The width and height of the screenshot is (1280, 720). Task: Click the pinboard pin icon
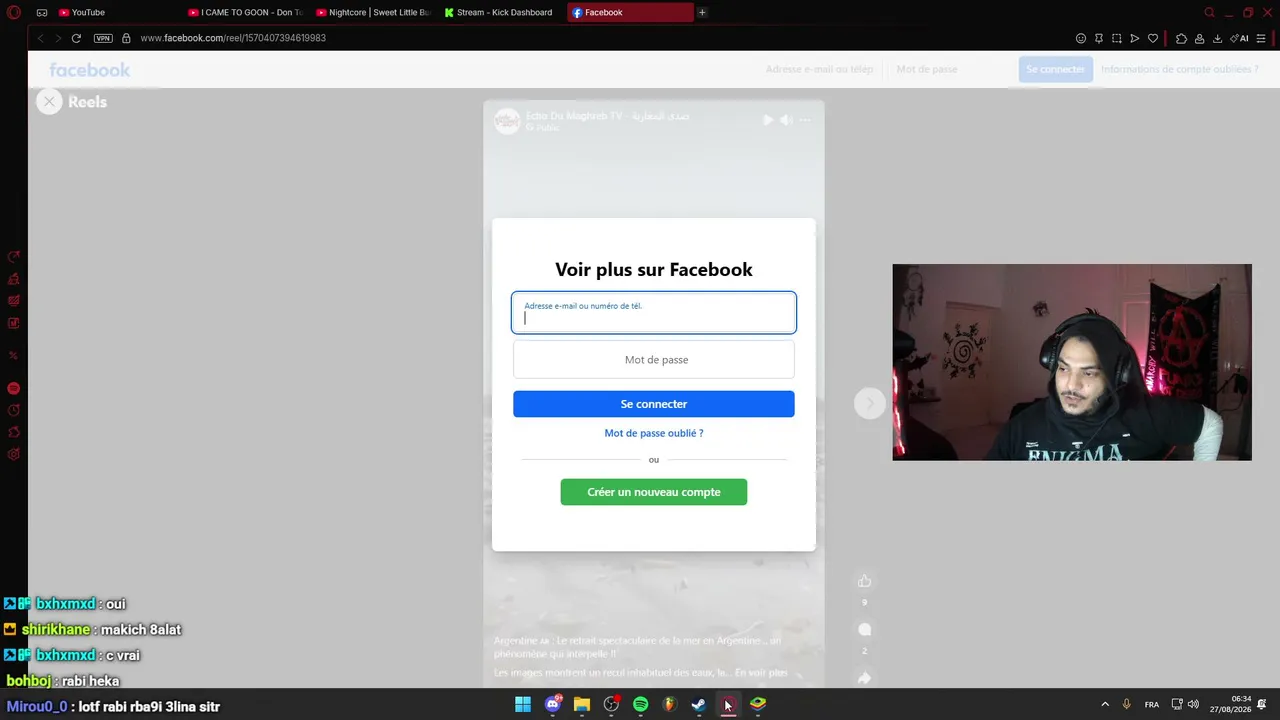click(x=1098, y=38)
